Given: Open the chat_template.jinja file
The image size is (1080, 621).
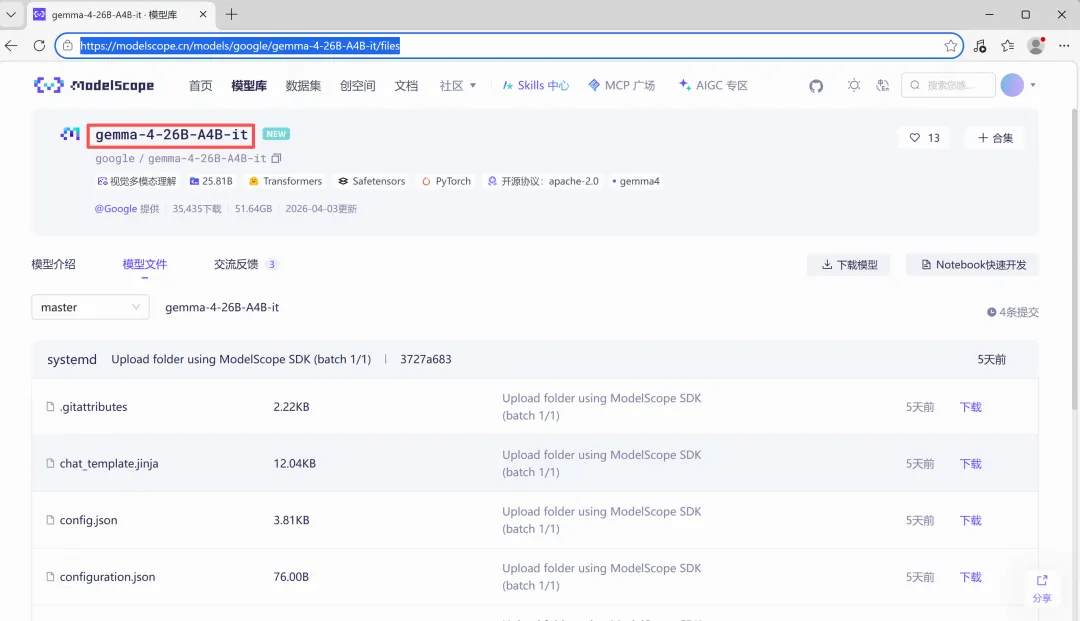Looking at the screenshot, I should (109, 463).
